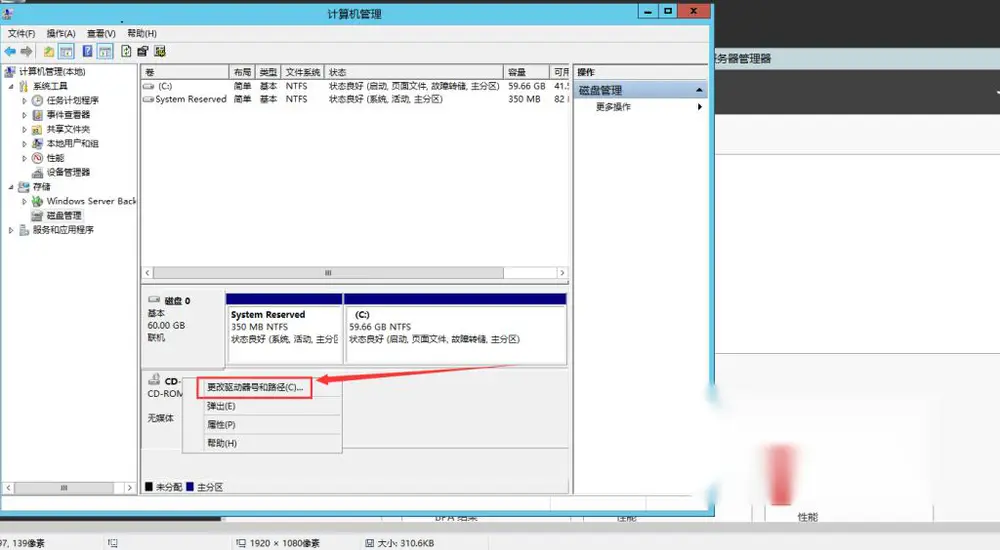This screenshot has width=1000, height=550.
Task: Click the drive icon of System Reserved row
Action: coord(149,100)
